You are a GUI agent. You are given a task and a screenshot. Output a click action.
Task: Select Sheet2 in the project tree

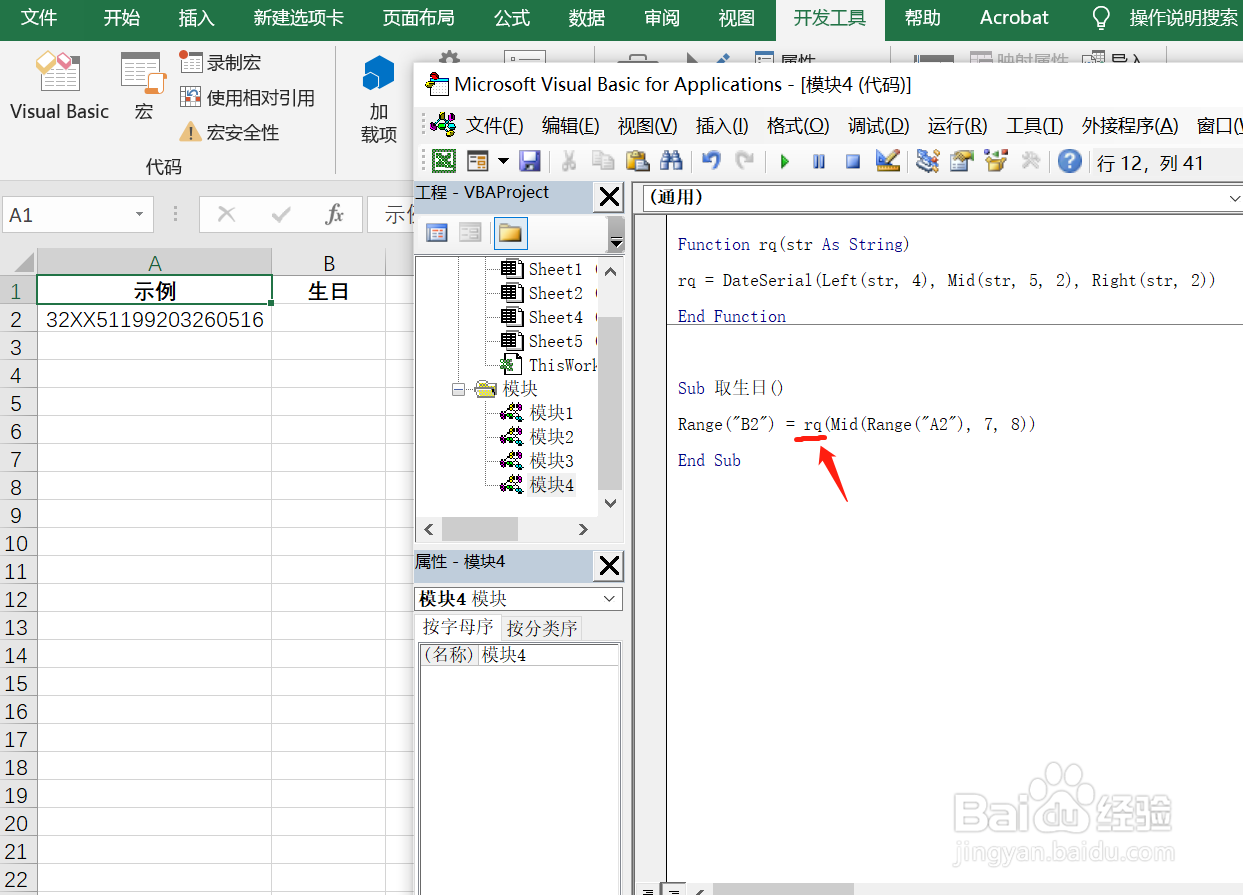point(555,293)
